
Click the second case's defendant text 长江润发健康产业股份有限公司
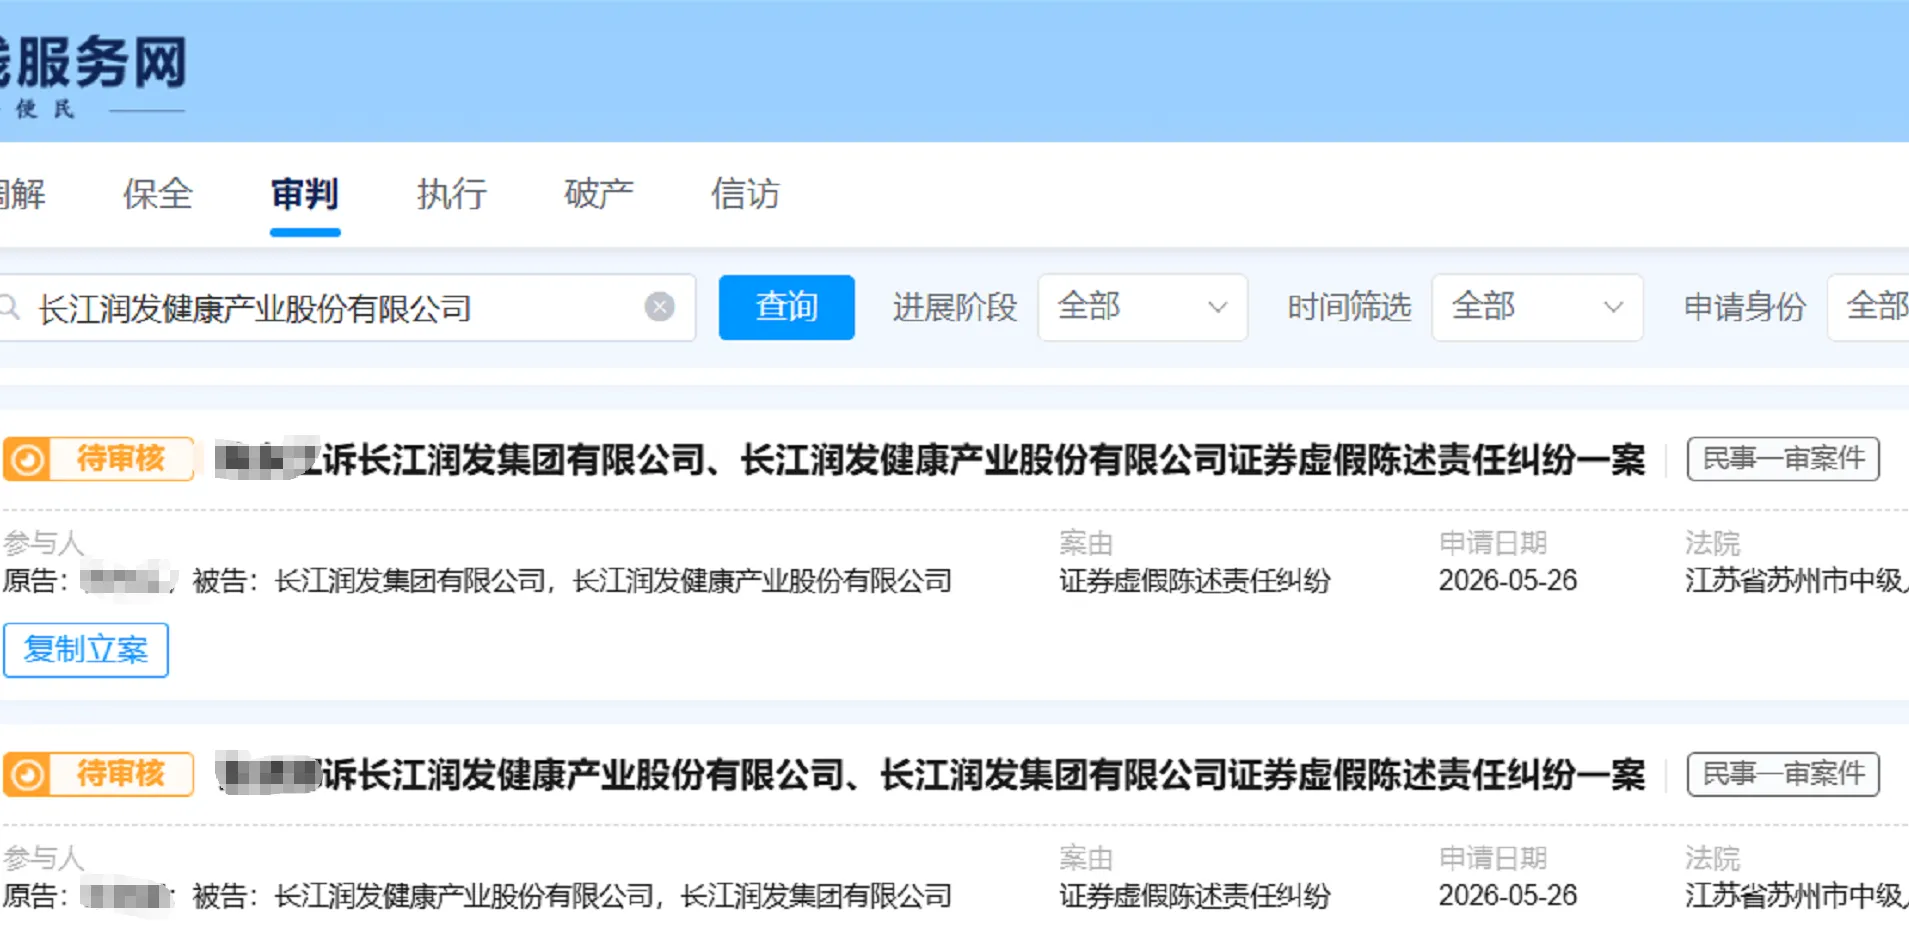pyautogui.click(x=464, y=895)
